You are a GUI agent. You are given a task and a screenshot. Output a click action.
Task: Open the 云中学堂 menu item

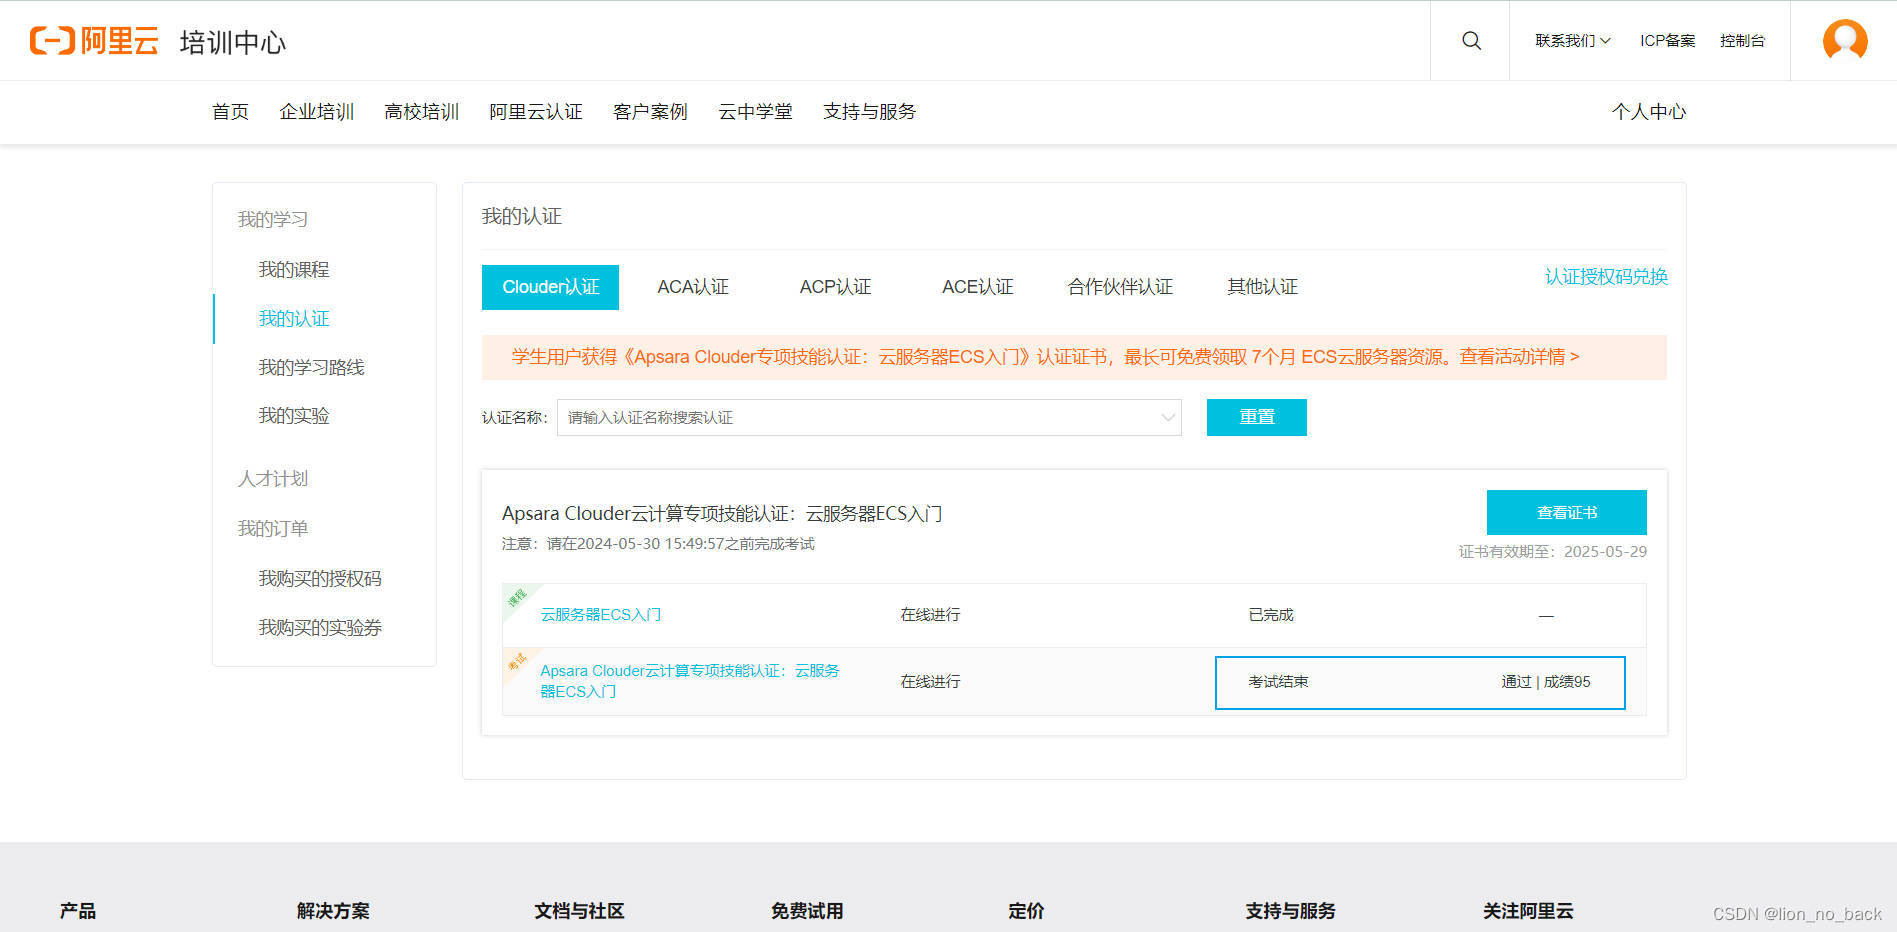pyautogui.click(x=755, y=112)
